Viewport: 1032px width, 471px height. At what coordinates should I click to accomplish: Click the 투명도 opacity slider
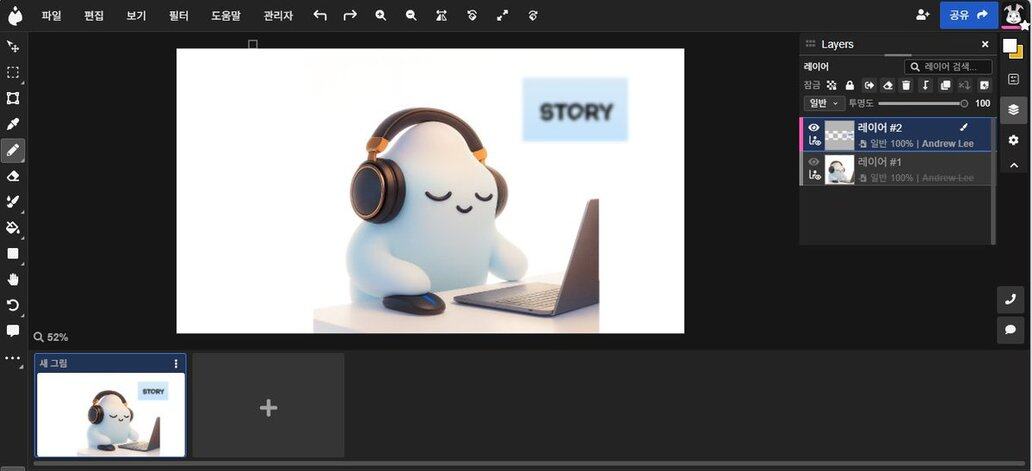(920, 103)
